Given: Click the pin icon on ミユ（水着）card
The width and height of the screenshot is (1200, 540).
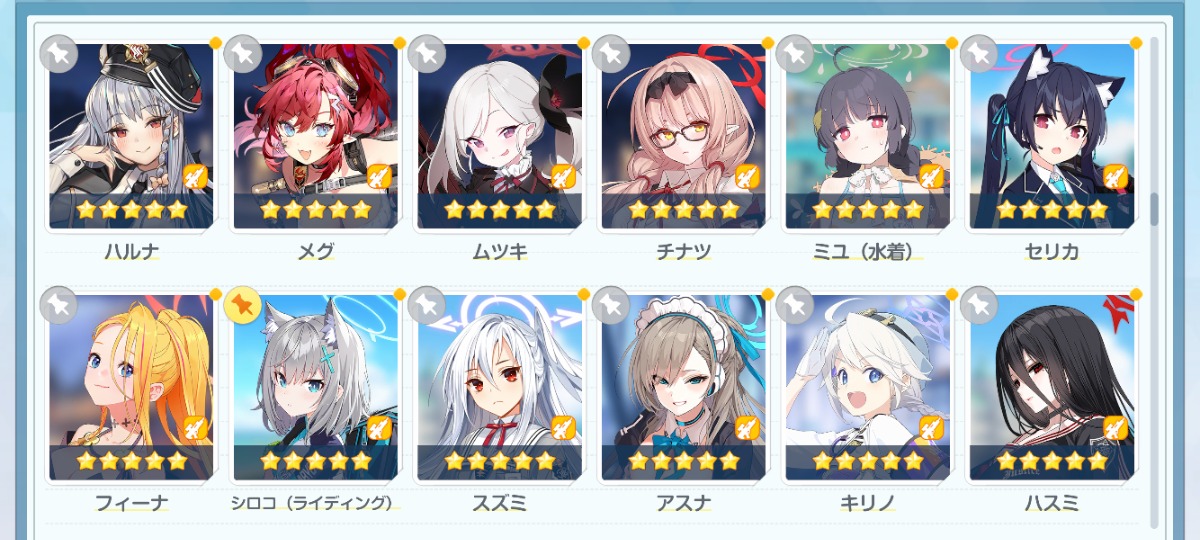Looking at the screenshot, I should (x=794, y=54).
